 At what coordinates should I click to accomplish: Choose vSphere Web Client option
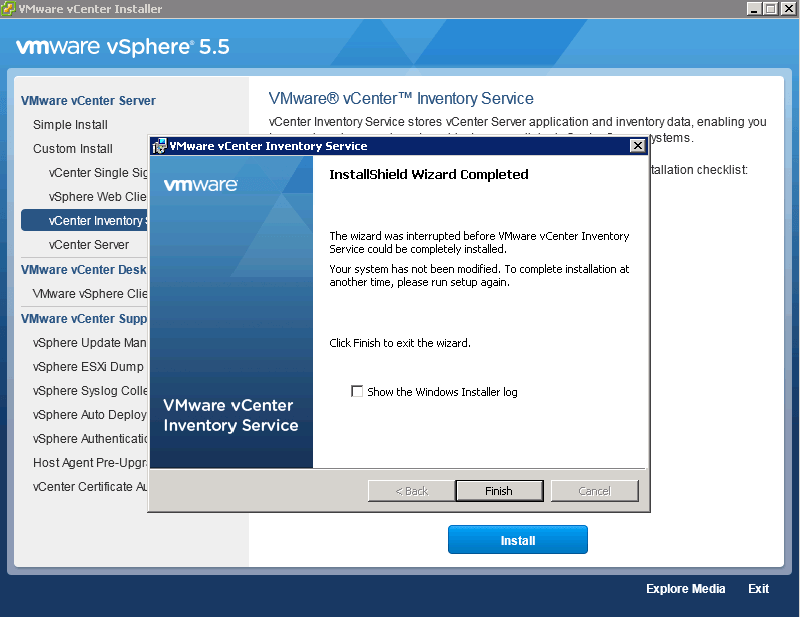point(98,196)
